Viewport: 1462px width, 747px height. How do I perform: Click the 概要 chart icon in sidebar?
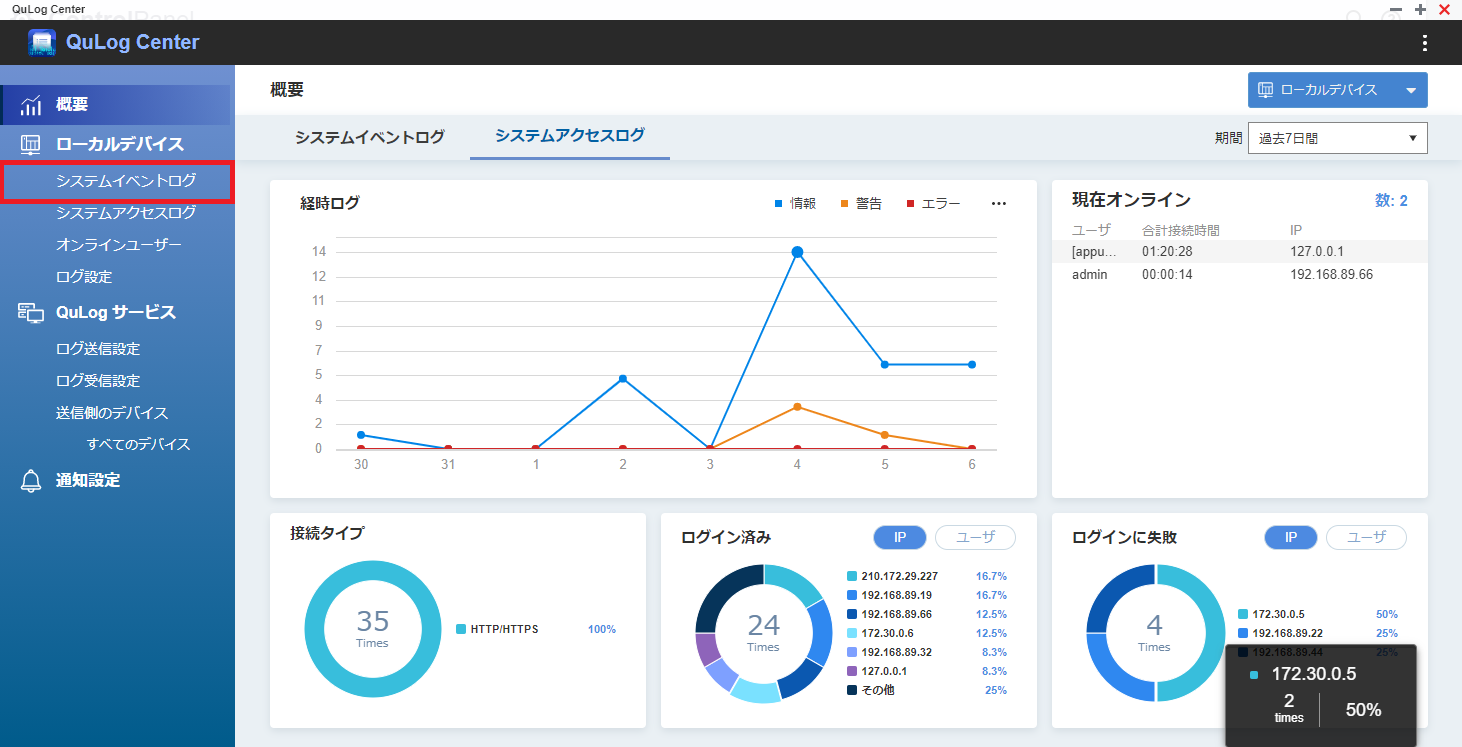[x=31, y=105]
